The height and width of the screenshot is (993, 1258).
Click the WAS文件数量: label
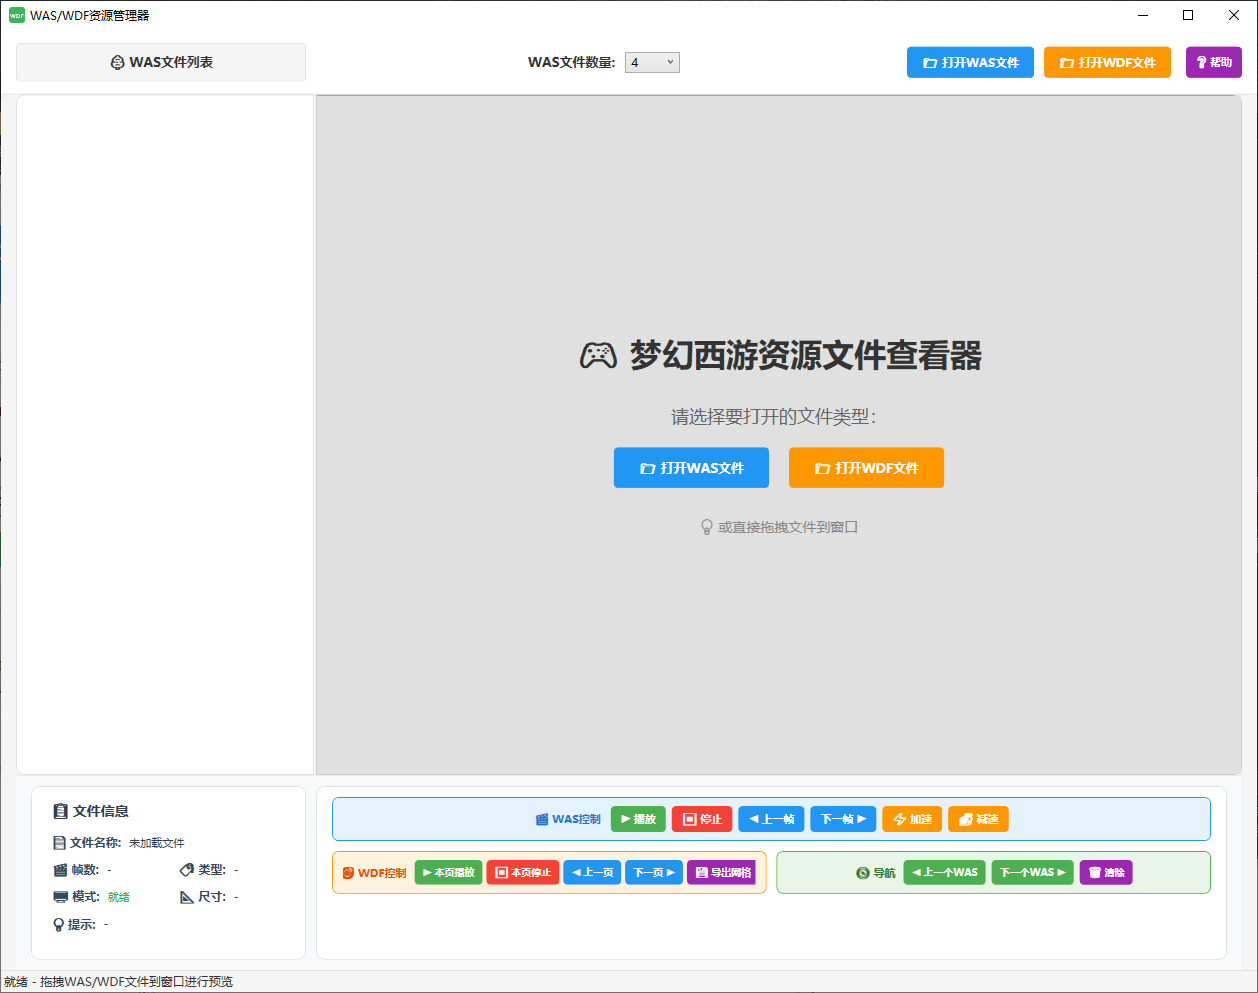point(572,62)
